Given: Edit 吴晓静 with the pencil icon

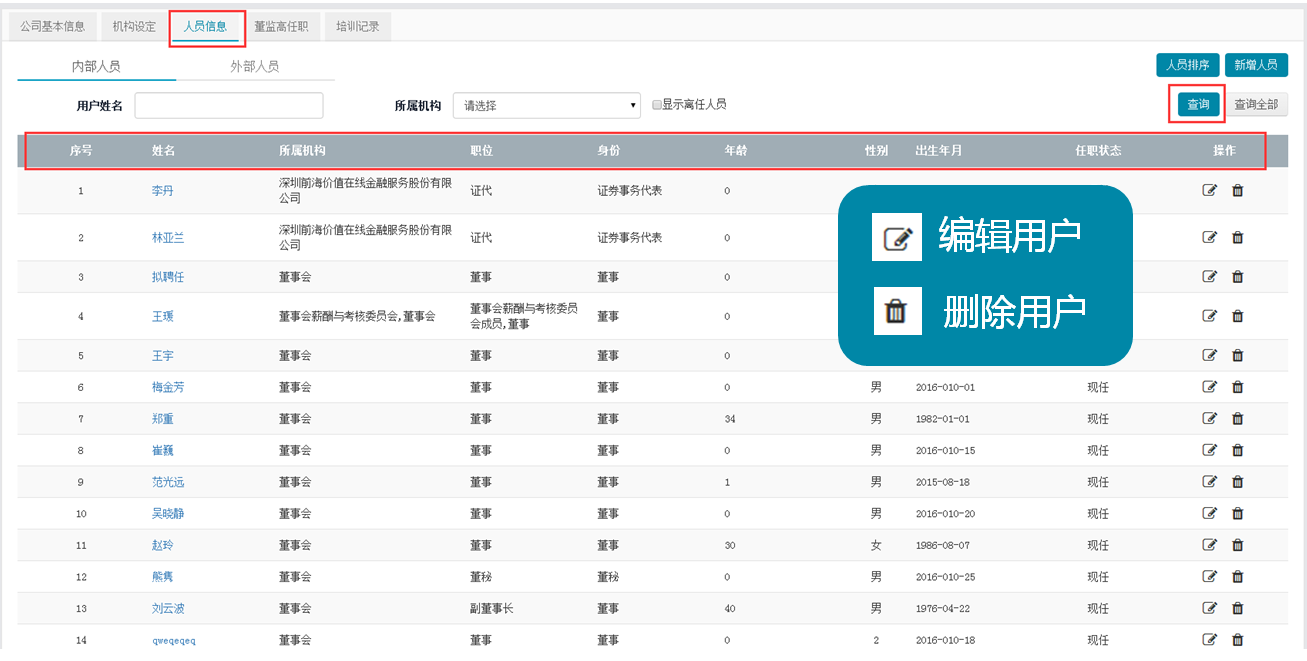Looking at the screenshot, I should (x=1209, y=513).
